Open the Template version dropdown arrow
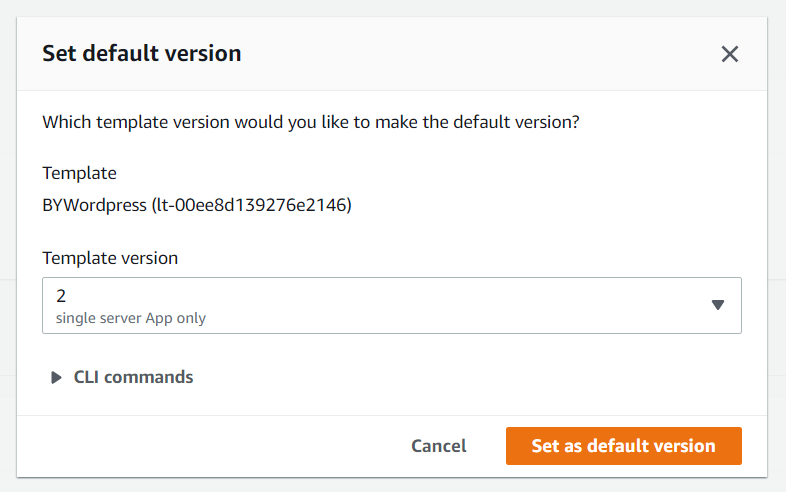This screenshot has width=786, height=492. 717,305
